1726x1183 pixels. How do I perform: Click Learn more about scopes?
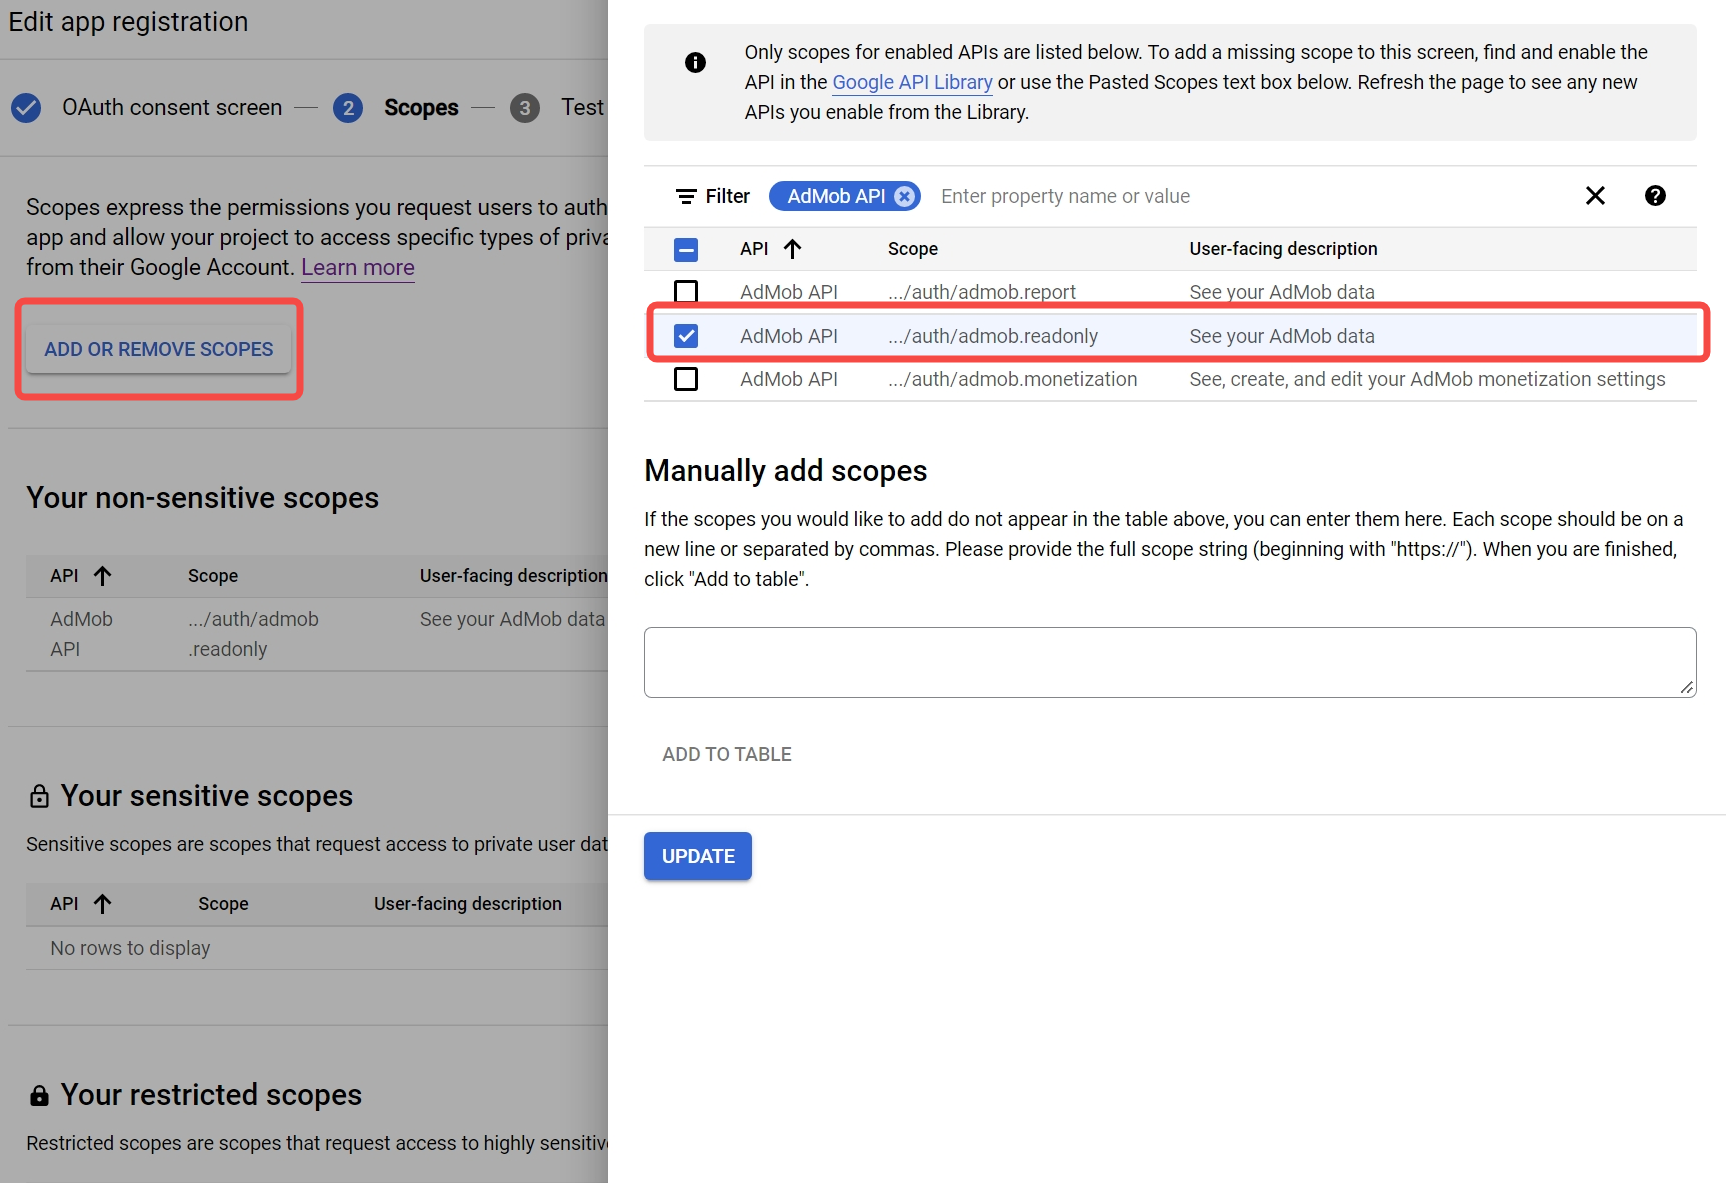(357, 267)
